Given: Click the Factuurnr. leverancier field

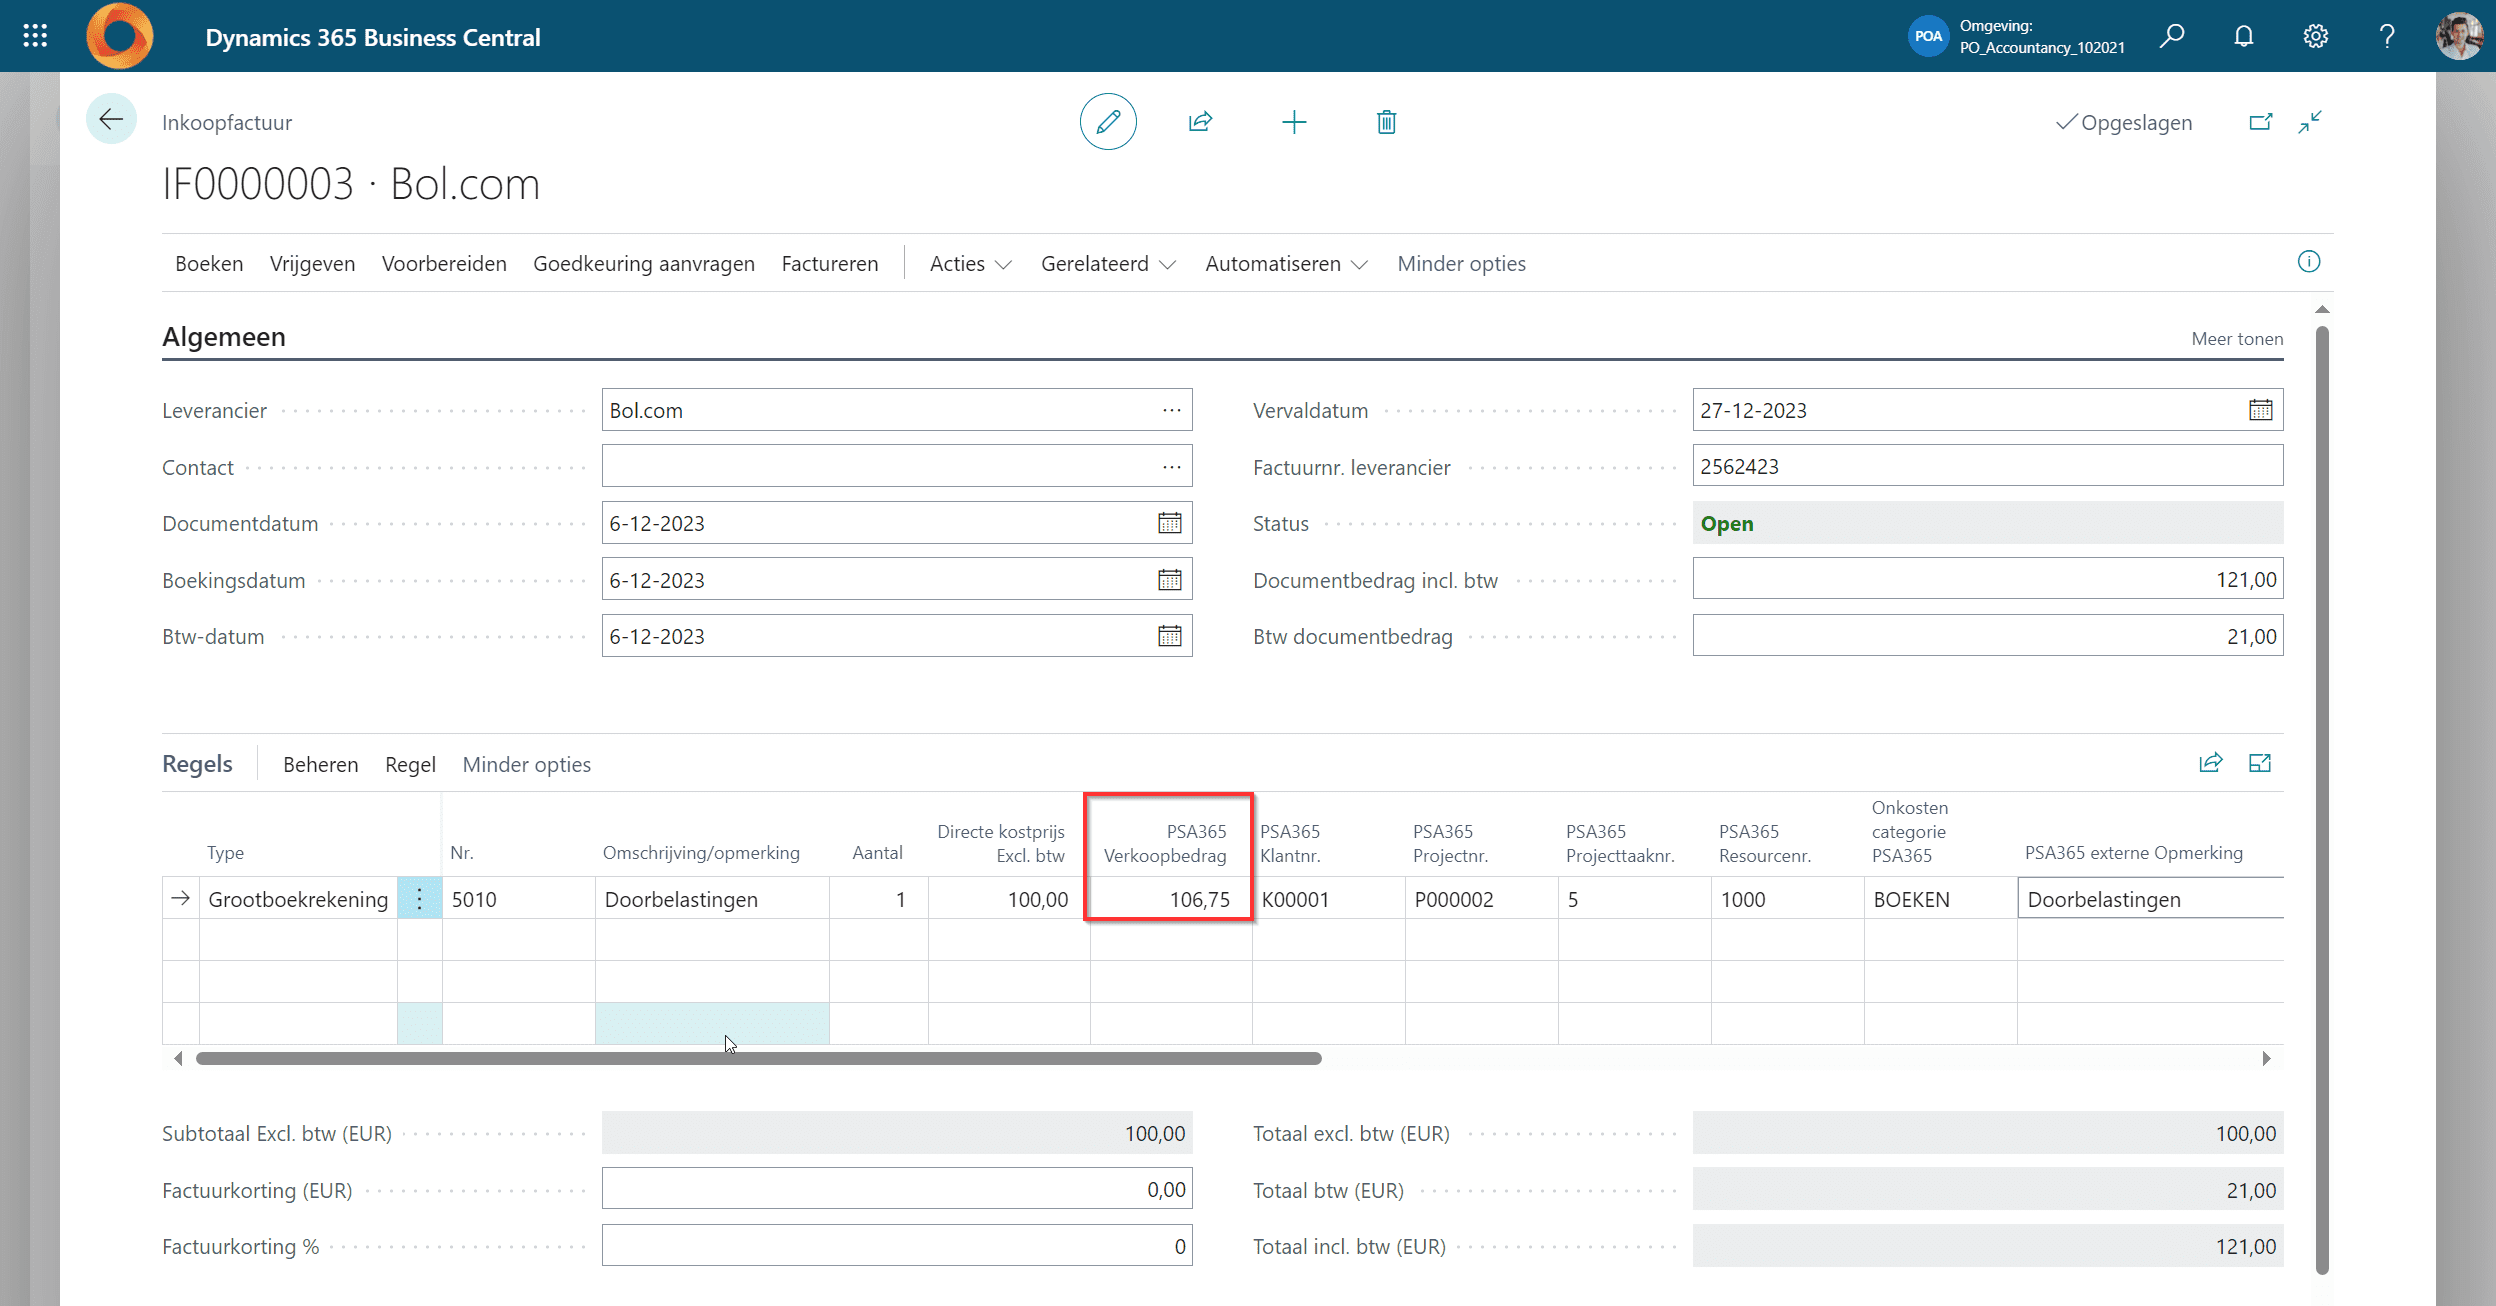Looking at the screenshot, I should click(1988, 467).
